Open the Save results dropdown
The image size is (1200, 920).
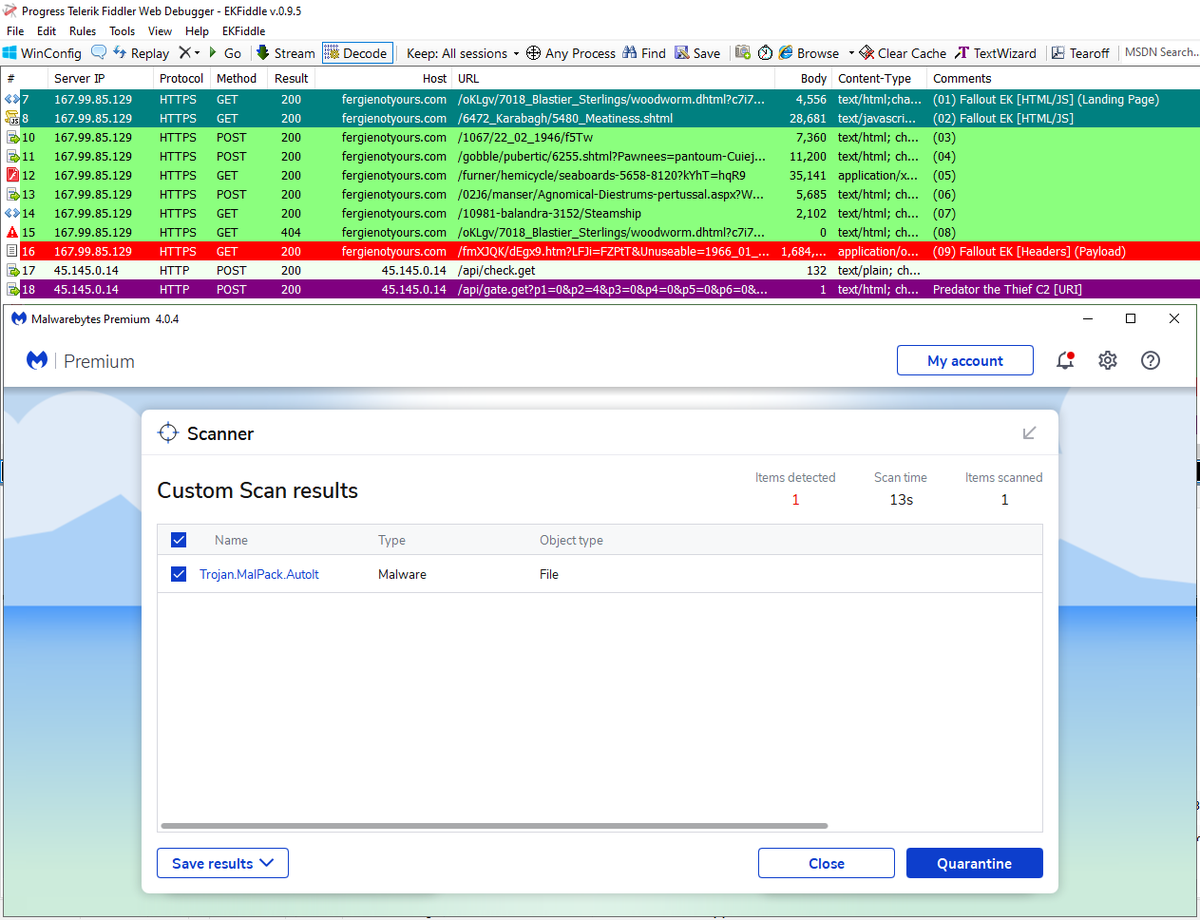(x=223, y=863)
